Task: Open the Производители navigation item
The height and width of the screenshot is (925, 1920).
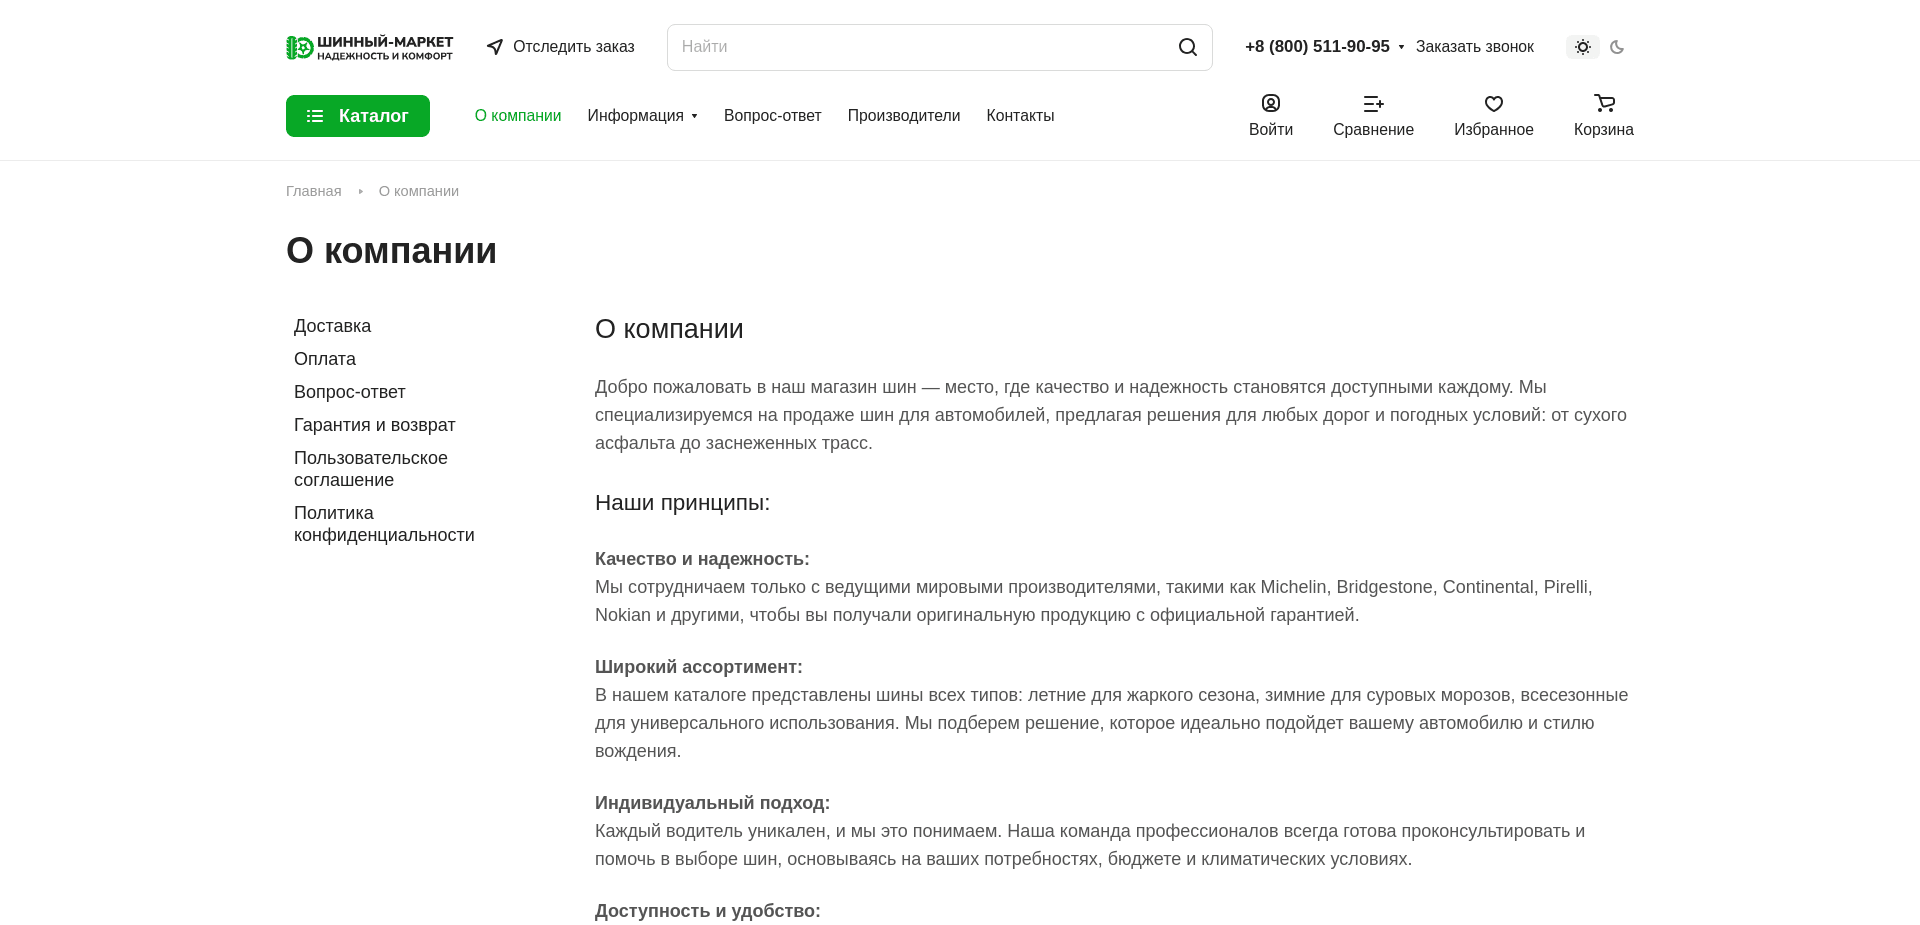Action: pyautogui.click(x=903, y=115)
